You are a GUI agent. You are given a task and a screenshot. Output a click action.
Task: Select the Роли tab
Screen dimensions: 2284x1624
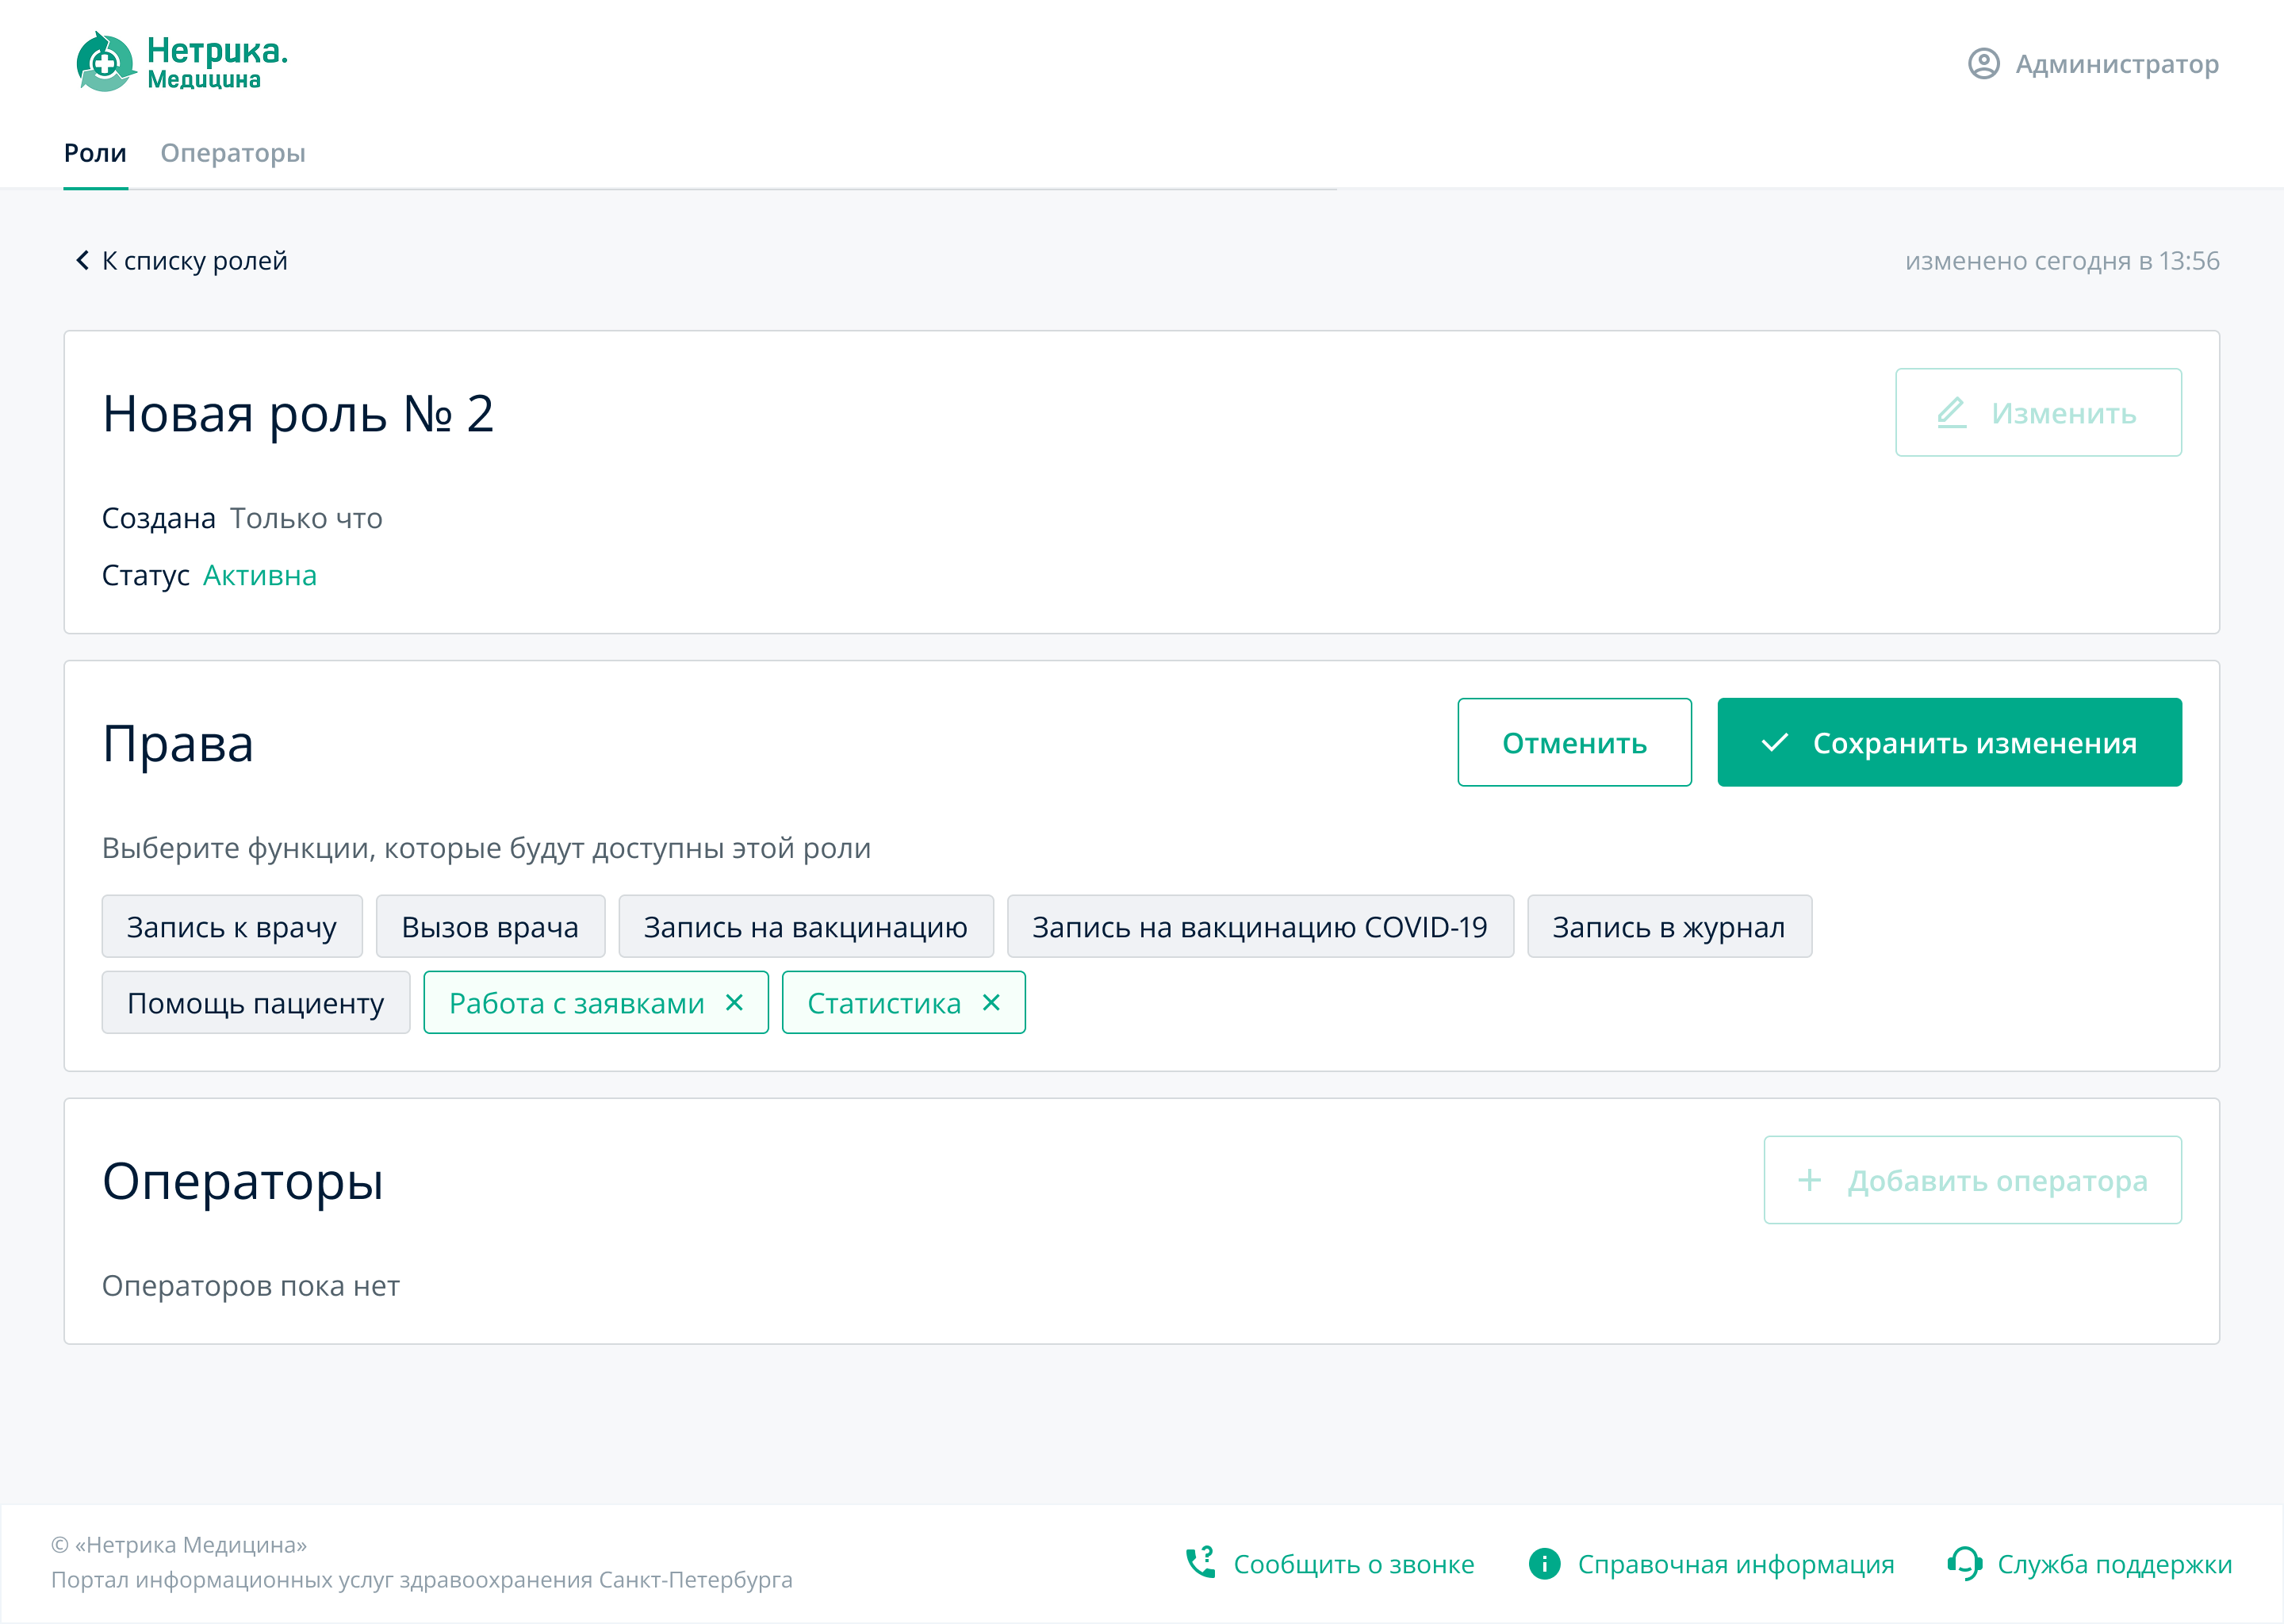tap(95, 153)
